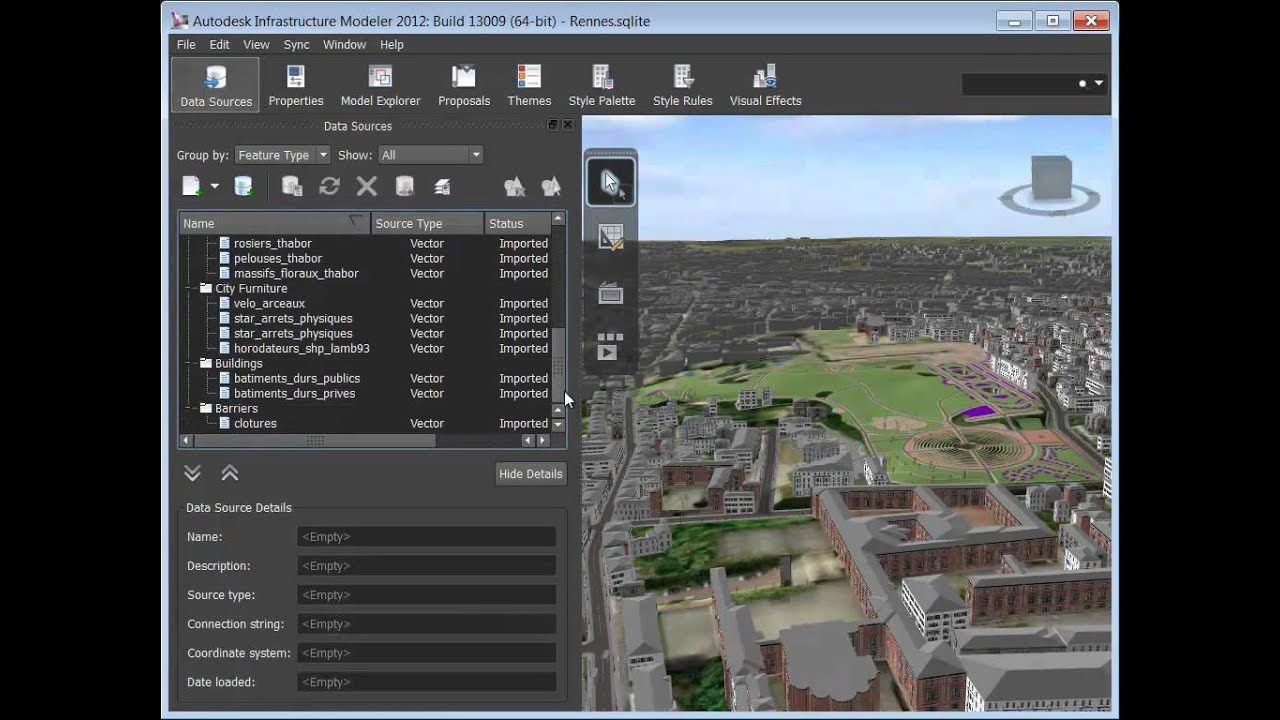Open the Window menu
The width and height of the screenshot is (1280, 720).
(x=344, y=45)
